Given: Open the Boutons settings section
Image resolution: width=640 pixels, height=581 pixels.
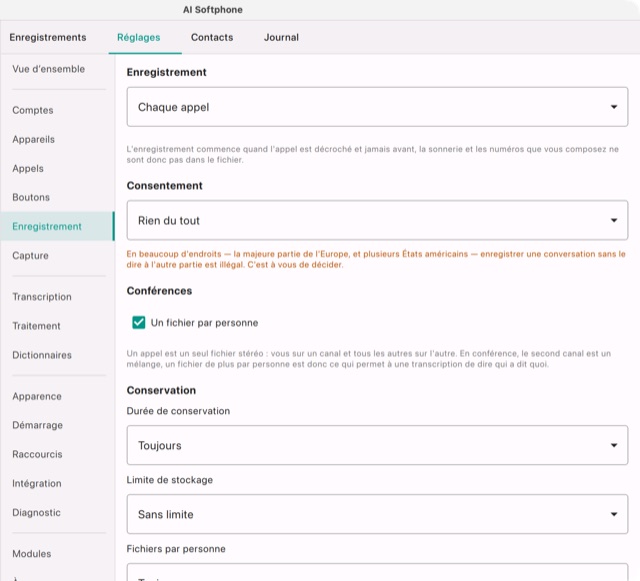Looking at the screenshot, I should click(31, 197).
